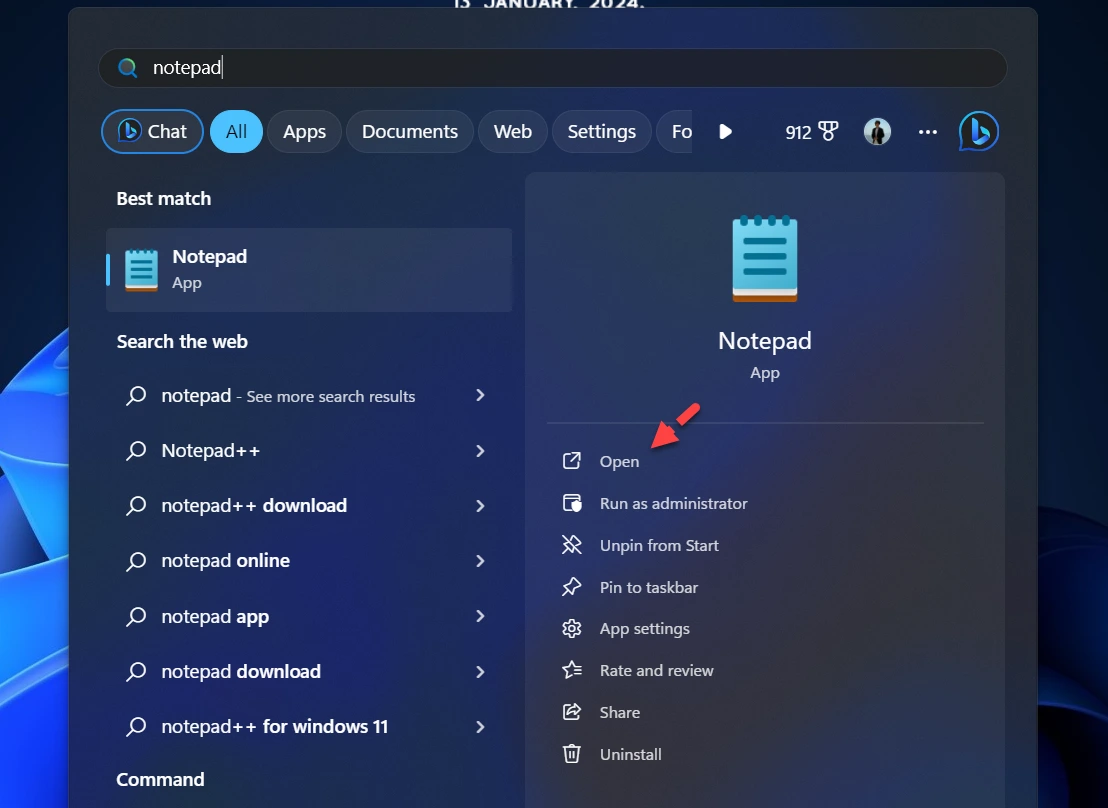Choose Rate and review
This screenshot has width=1108, height=808.
pos(656,670)
